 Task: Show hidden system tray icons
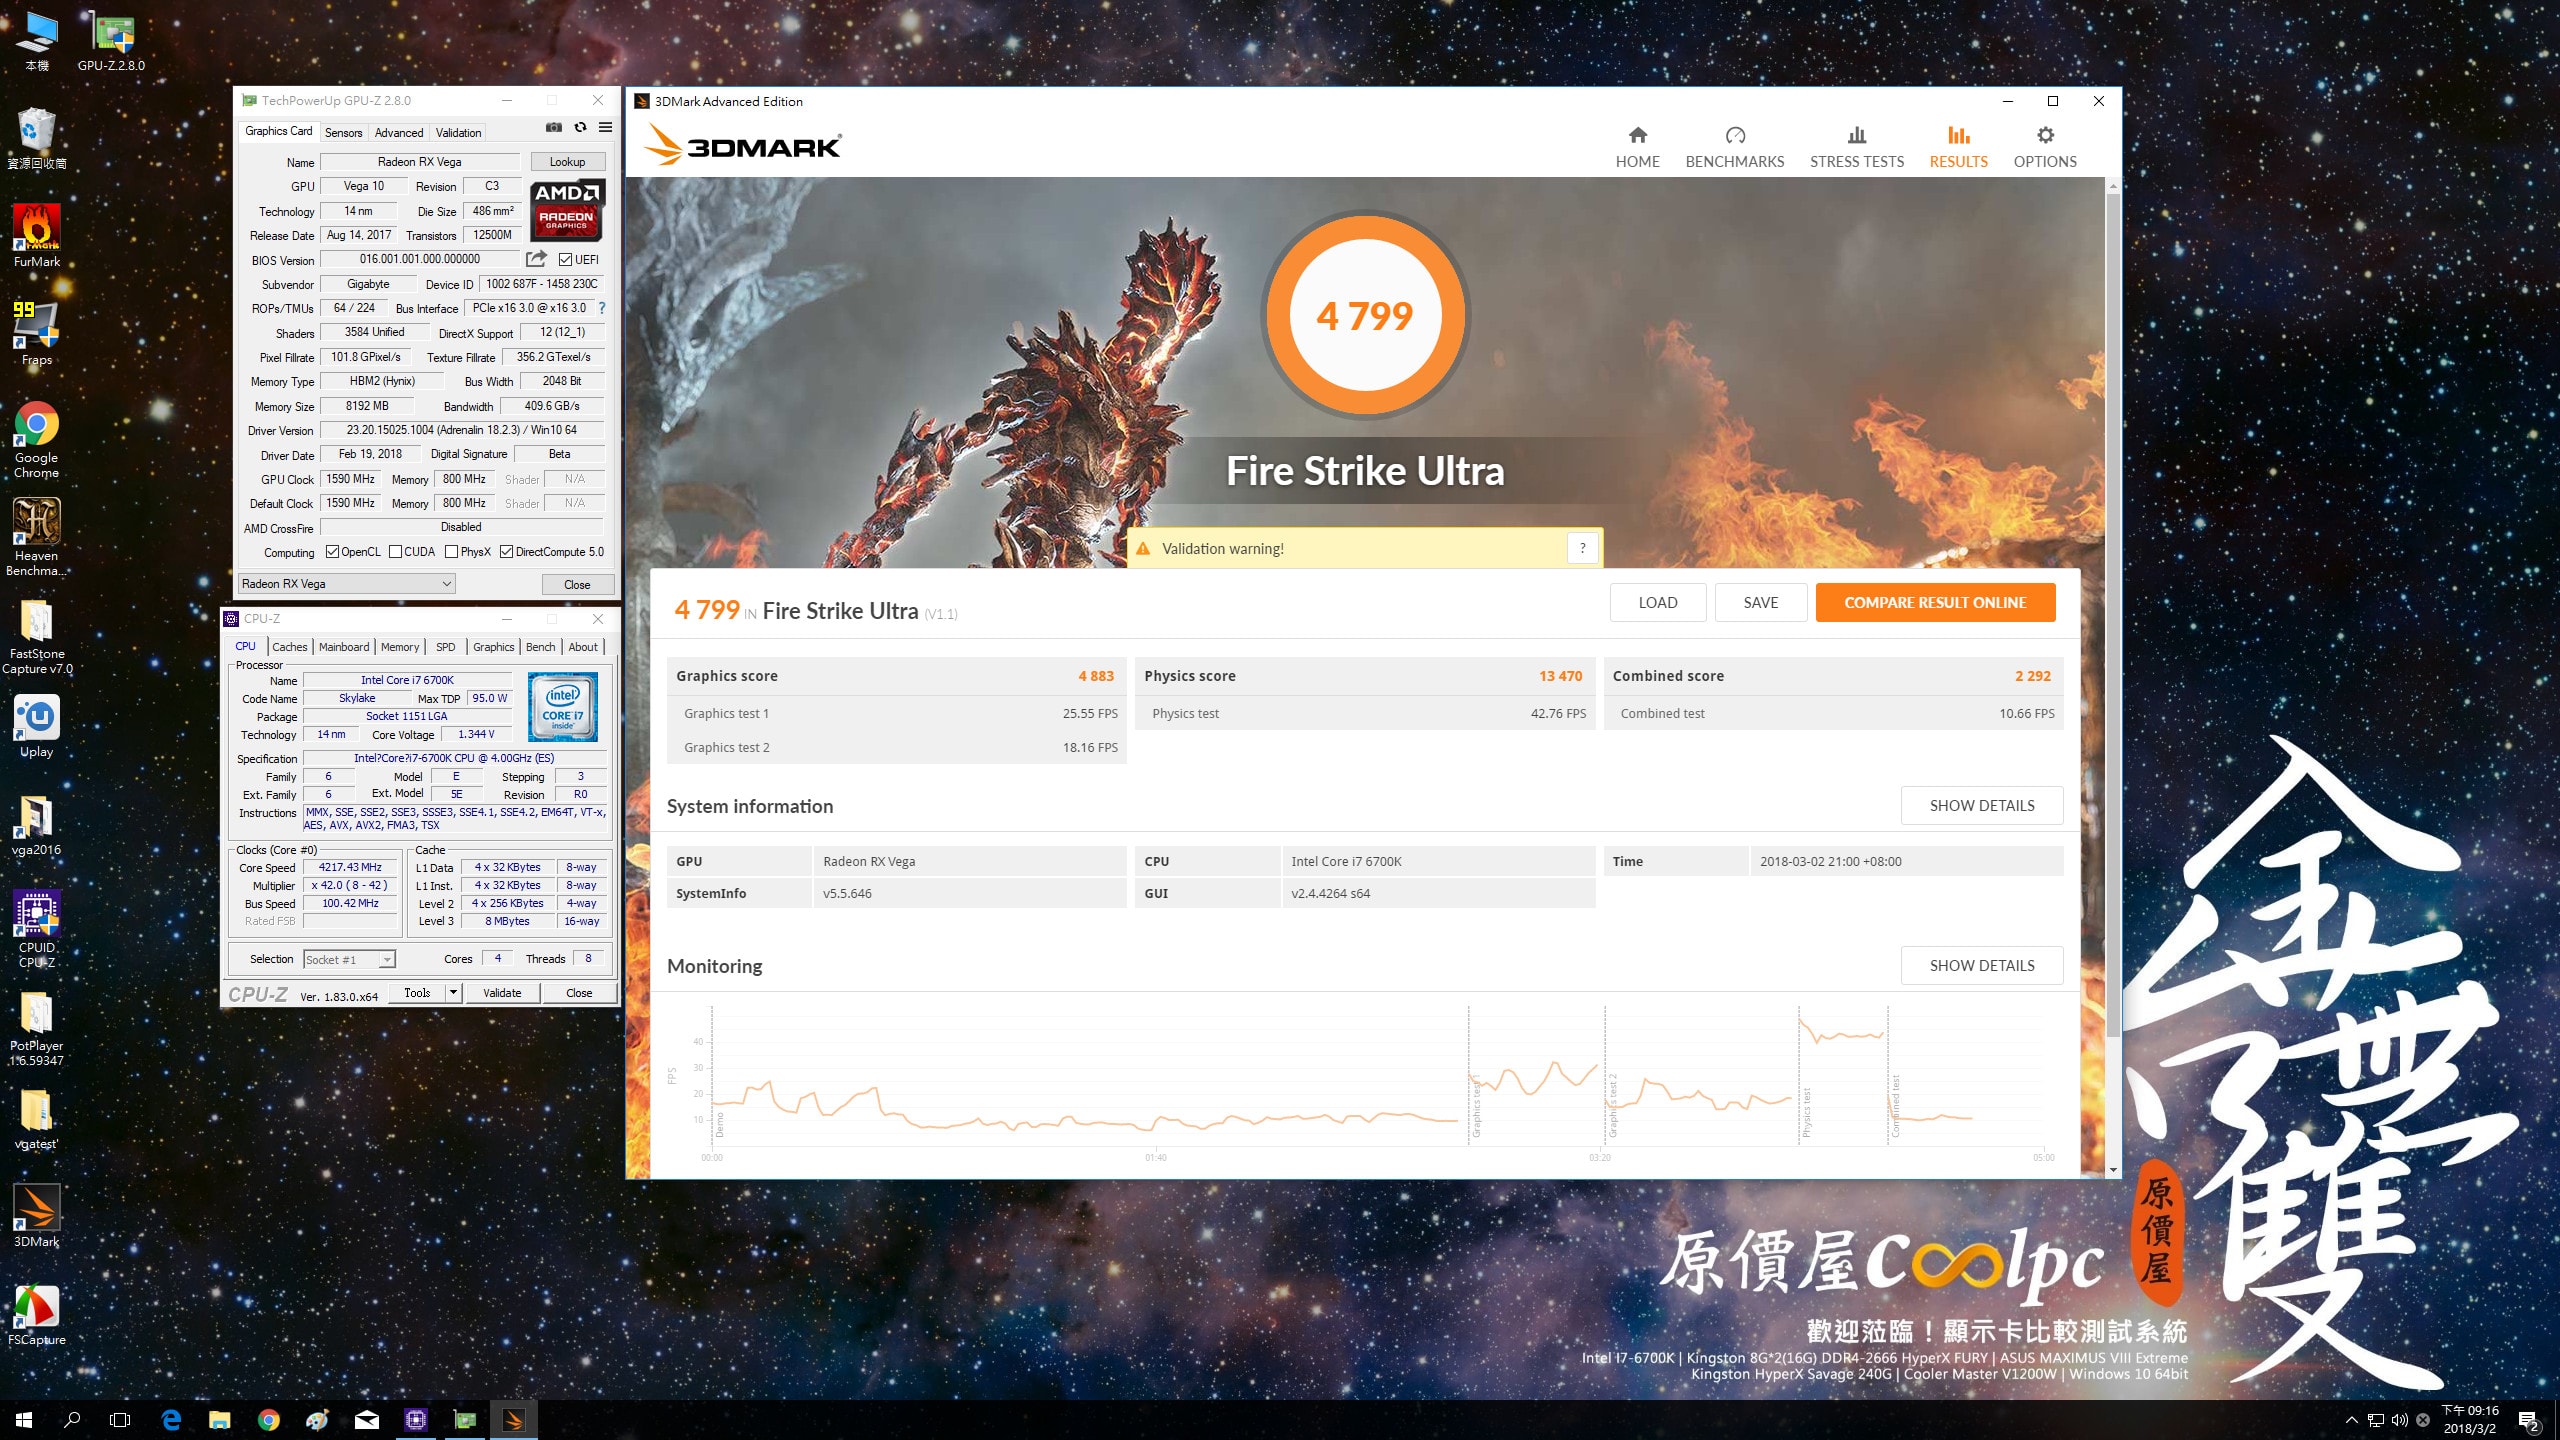(2352, 1420)
